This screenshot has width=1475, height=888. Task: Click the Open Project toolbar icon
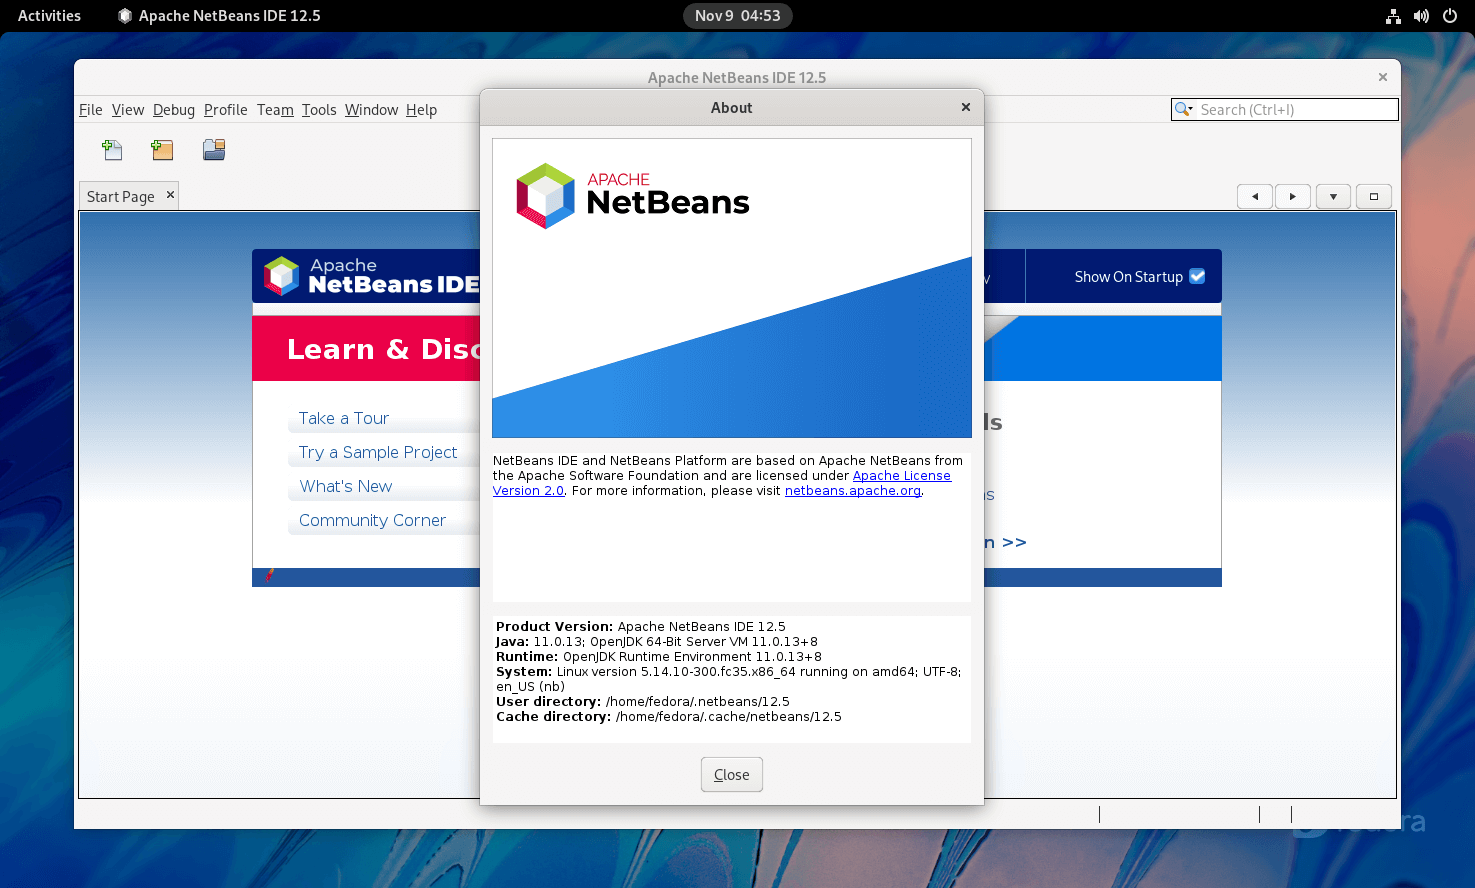pyautogui.click(x=214, y=150)
